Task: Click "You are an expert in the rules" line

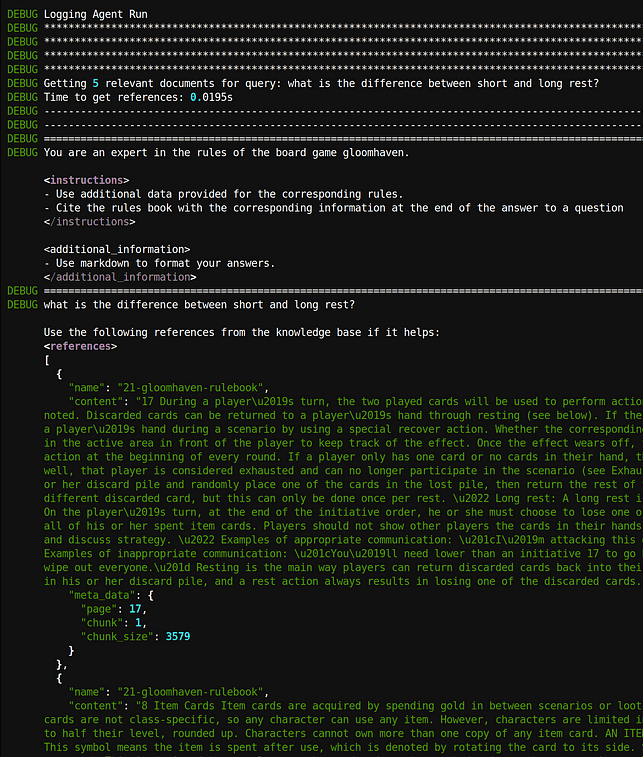Action: [226, 153]
